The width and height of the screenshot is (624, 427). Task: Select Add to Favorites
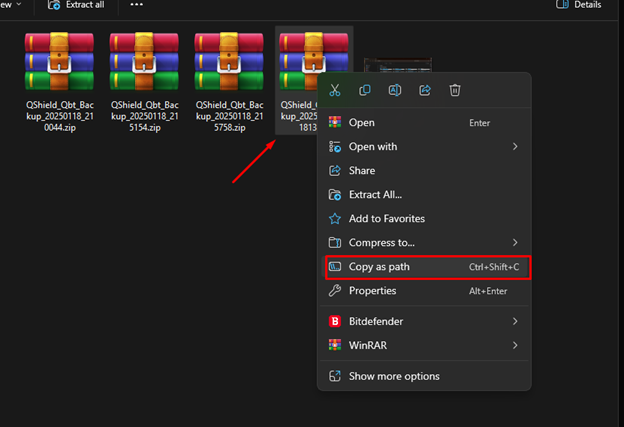coord(424,218)
